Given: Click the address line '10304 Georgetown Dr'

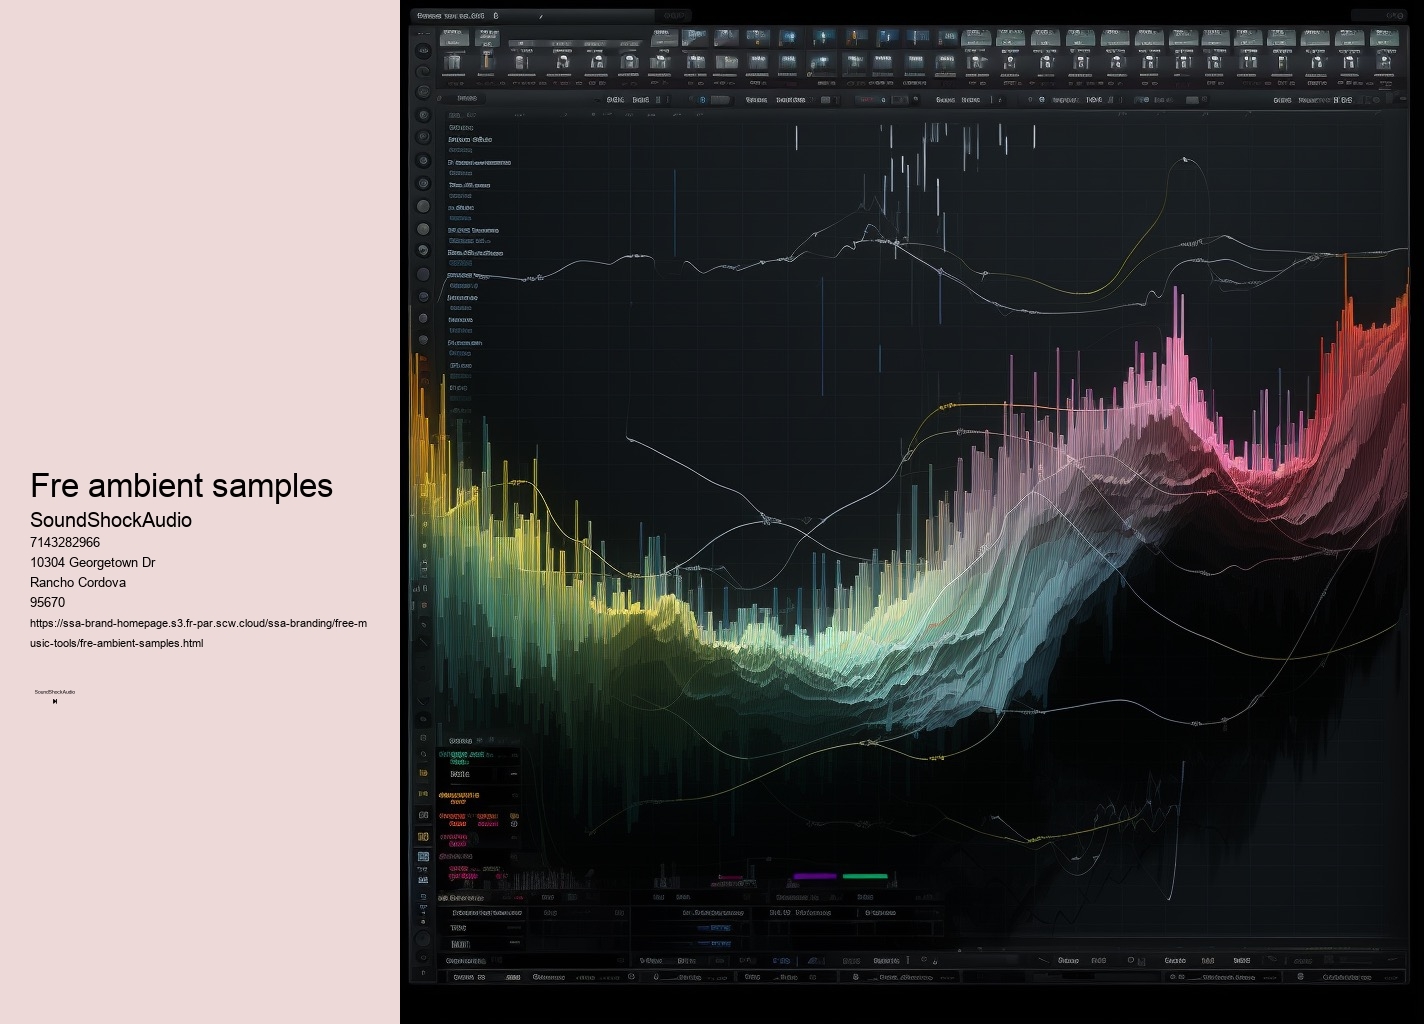Looking at the screenshot, I should click(92, 562).
